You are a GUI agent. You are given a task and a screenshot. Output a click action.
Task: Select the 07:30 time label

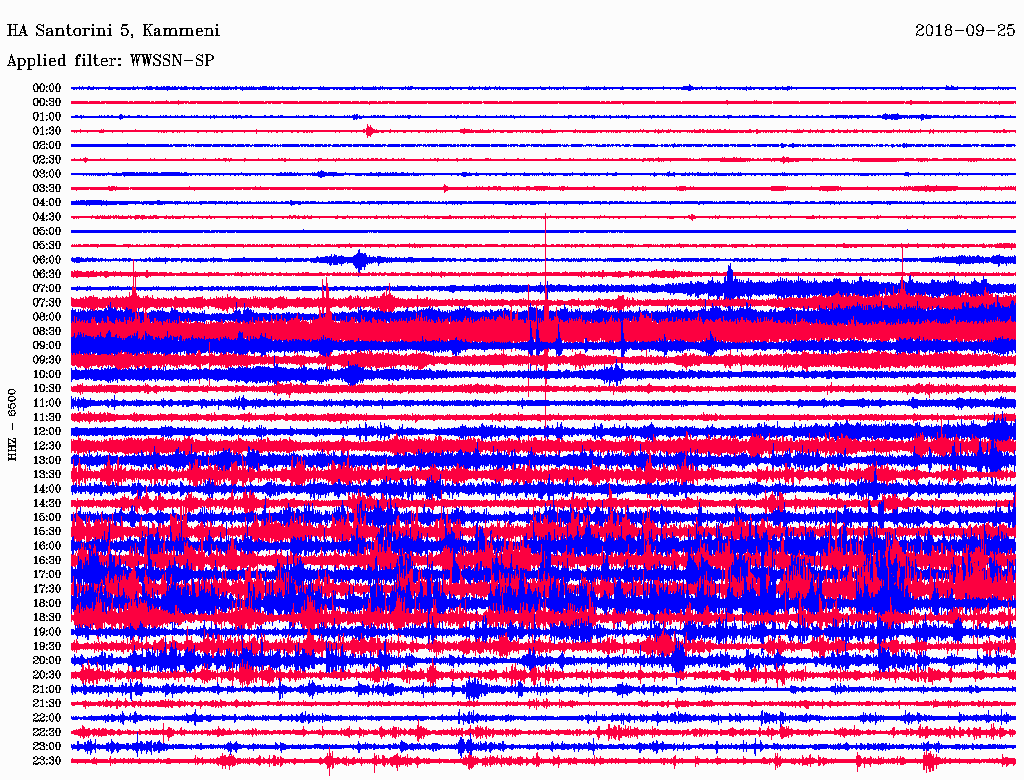tap(47, 302)
